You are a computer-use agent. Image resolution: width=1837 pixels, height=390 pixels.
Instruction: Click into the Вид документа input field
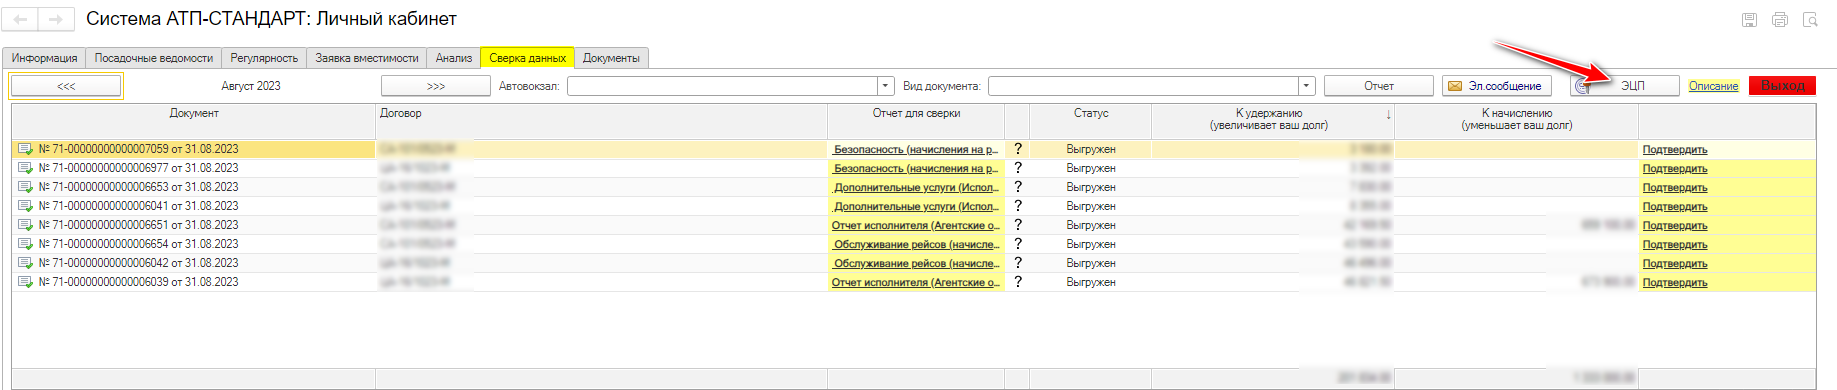1143,86
